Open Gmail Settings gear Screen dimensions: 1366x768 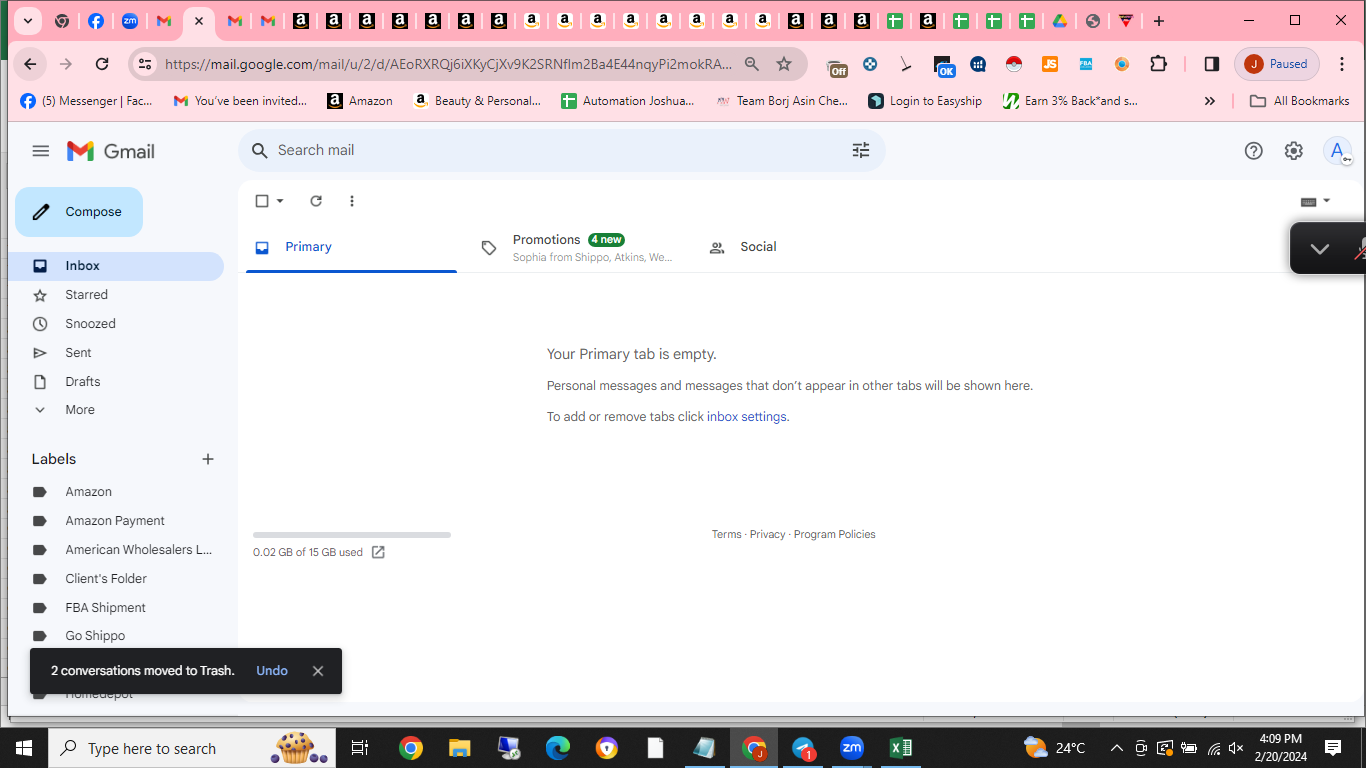(x=1294, y=151)
